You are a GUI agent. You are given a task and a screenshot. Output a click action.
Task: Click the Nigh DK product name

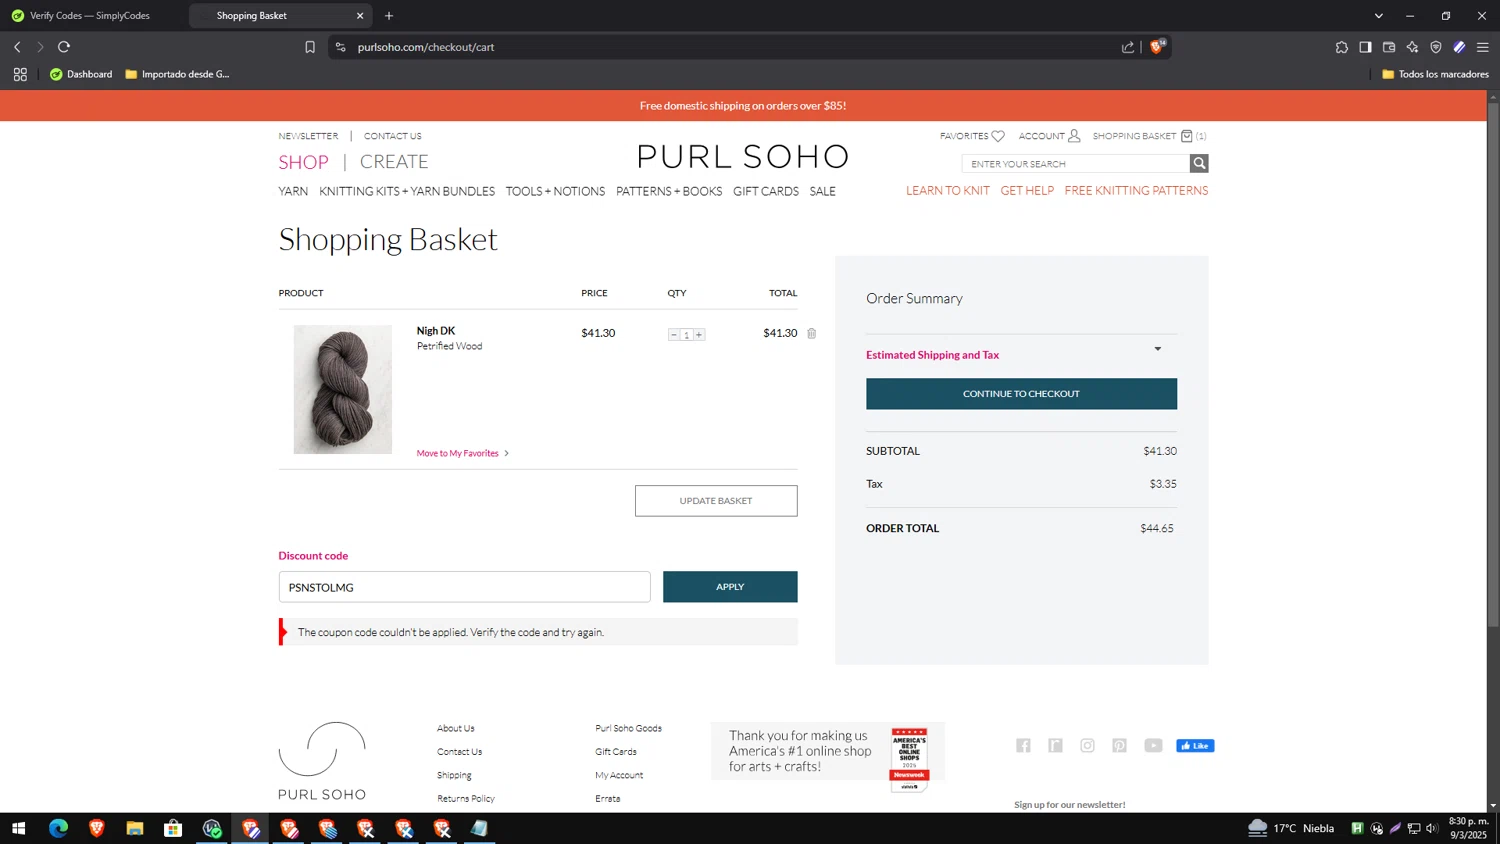point(436,331)
